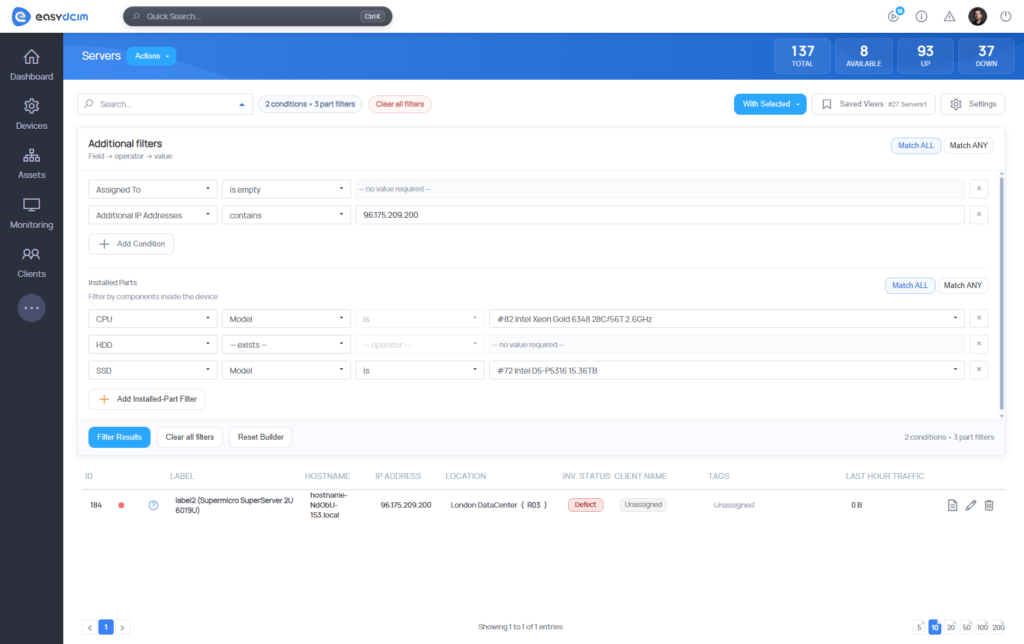1024x644 pixels.
Task: Remove the Additional IP Addresses condition row
Action: 979,214
